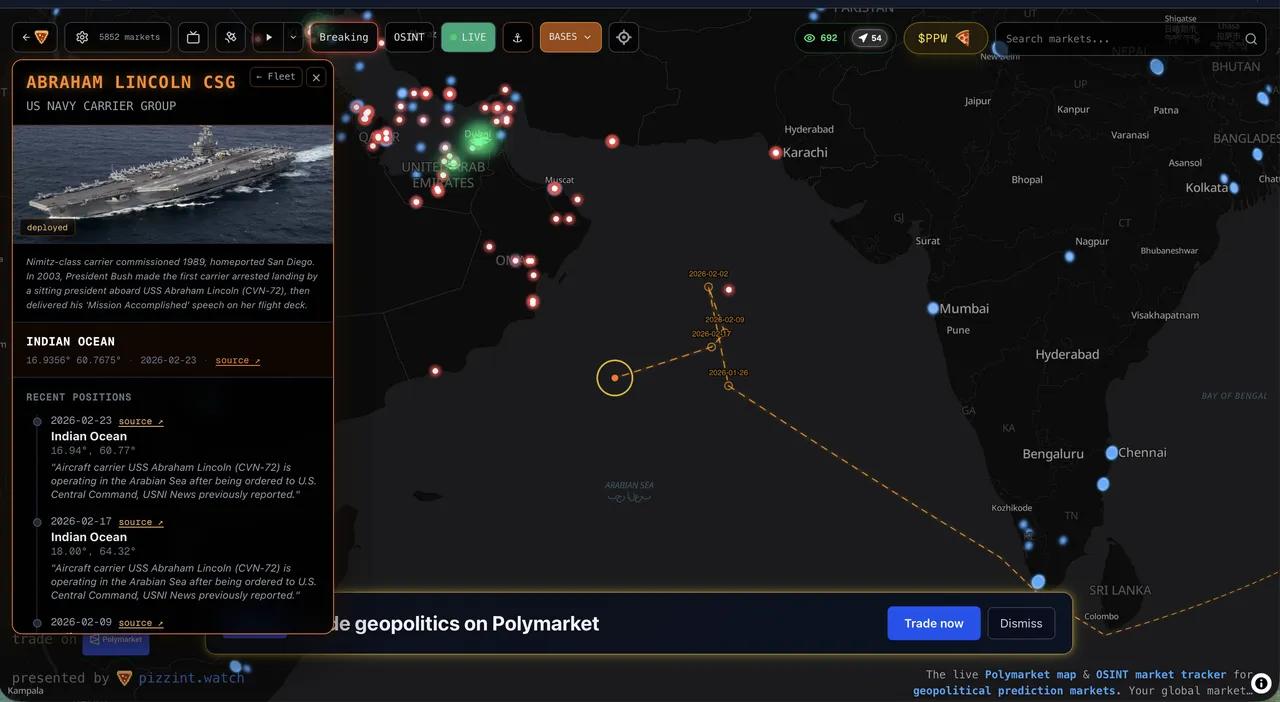
Task: Click the arrow counter showing 54
Action: coord(870,38)
